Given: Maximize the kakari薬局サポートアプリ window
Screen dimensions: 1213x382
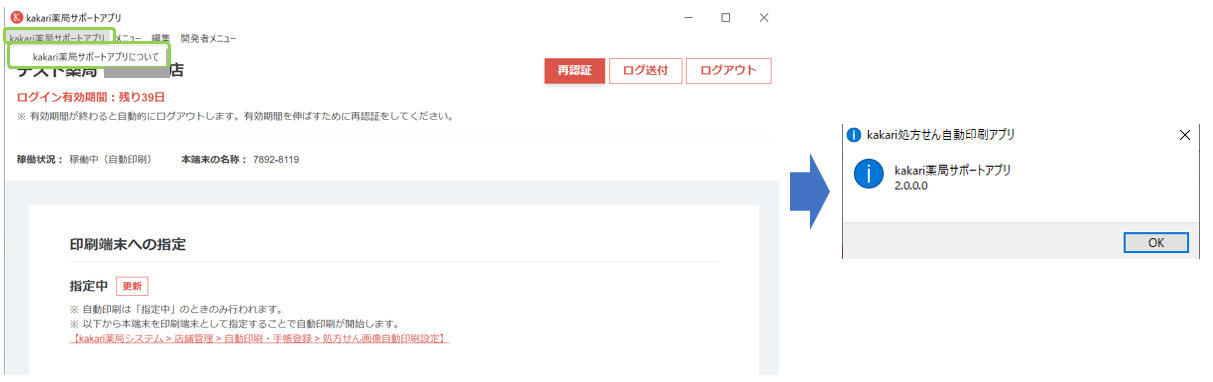Looking at the screenshot, I should click(726, 17).
